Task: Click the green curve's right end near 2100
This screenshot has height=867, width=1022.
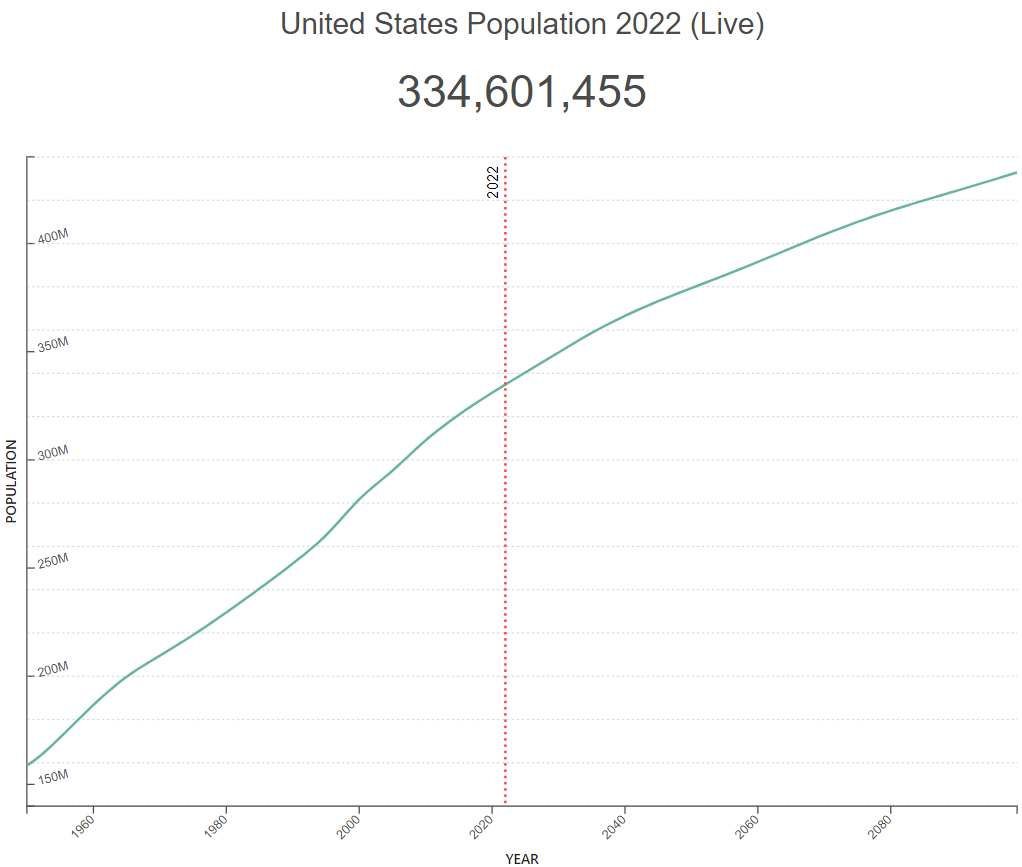Action: click(x=1014, y=174)
